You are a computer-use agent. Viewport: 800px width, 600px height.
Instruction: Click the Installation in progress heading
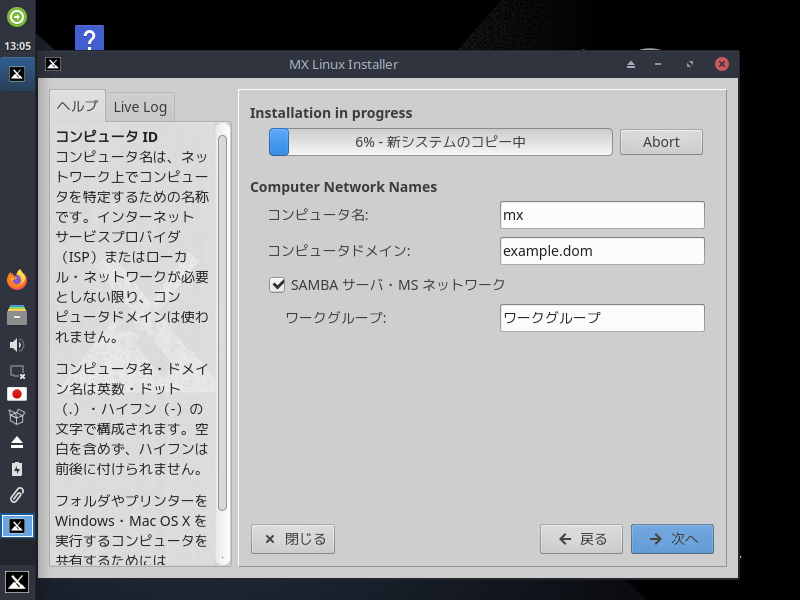331,113
